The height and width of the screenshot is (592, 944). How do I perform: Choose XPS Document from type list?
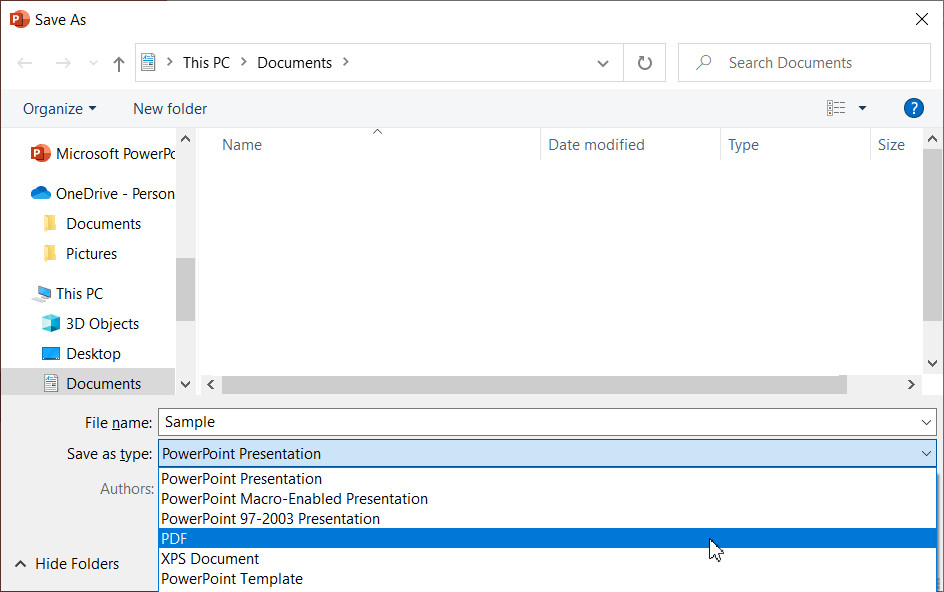(x=547, y=558)
